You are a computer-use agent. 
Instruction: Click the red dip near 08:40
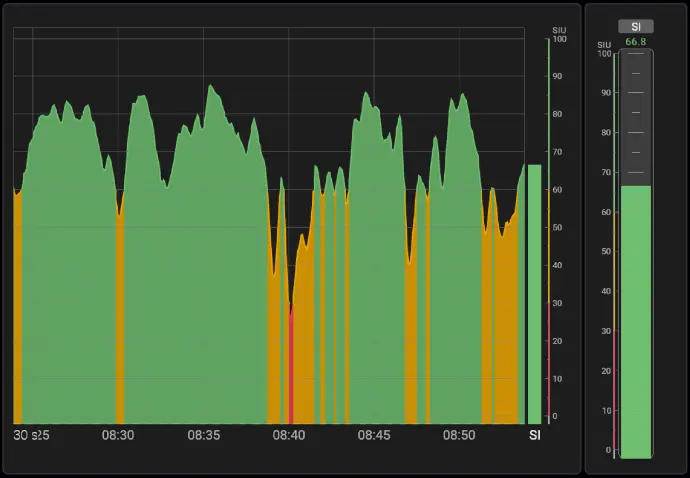click(x=291, y=370)
